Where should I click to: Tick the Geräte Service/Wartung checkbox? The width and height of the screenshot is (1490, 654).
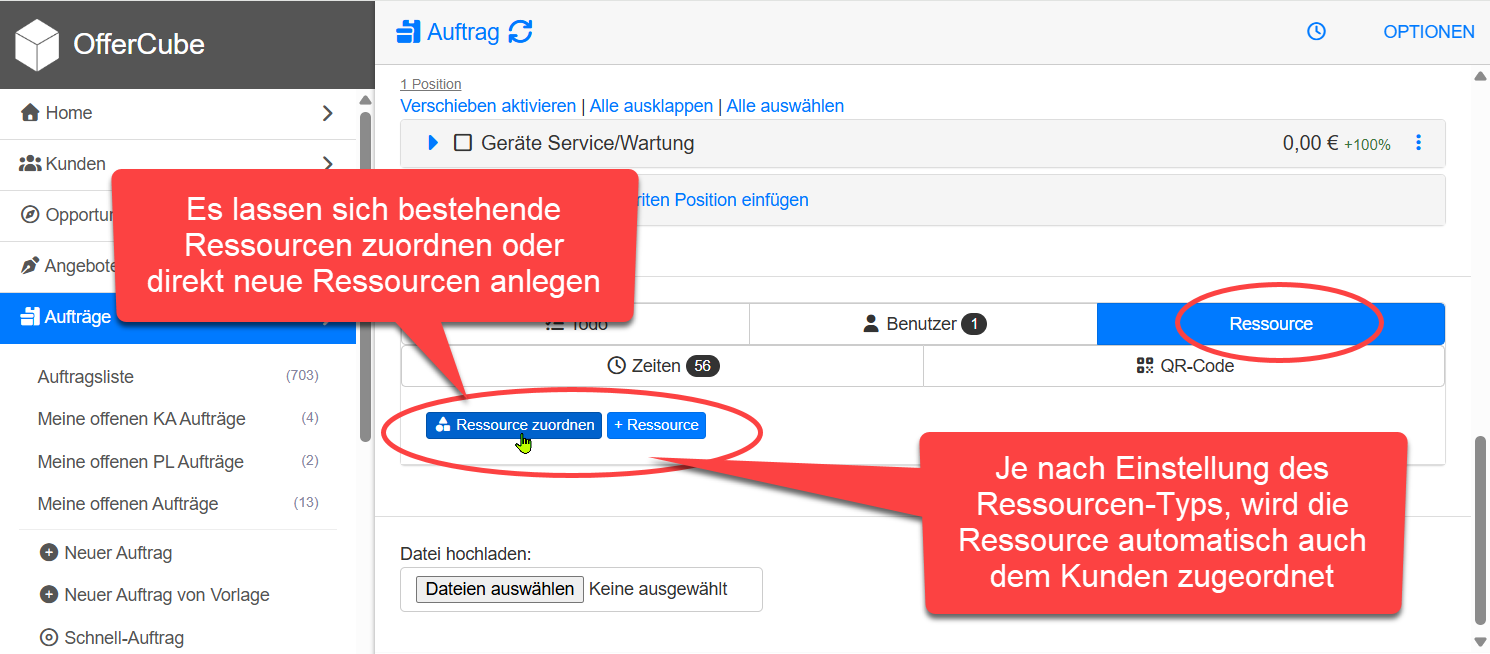463,143
